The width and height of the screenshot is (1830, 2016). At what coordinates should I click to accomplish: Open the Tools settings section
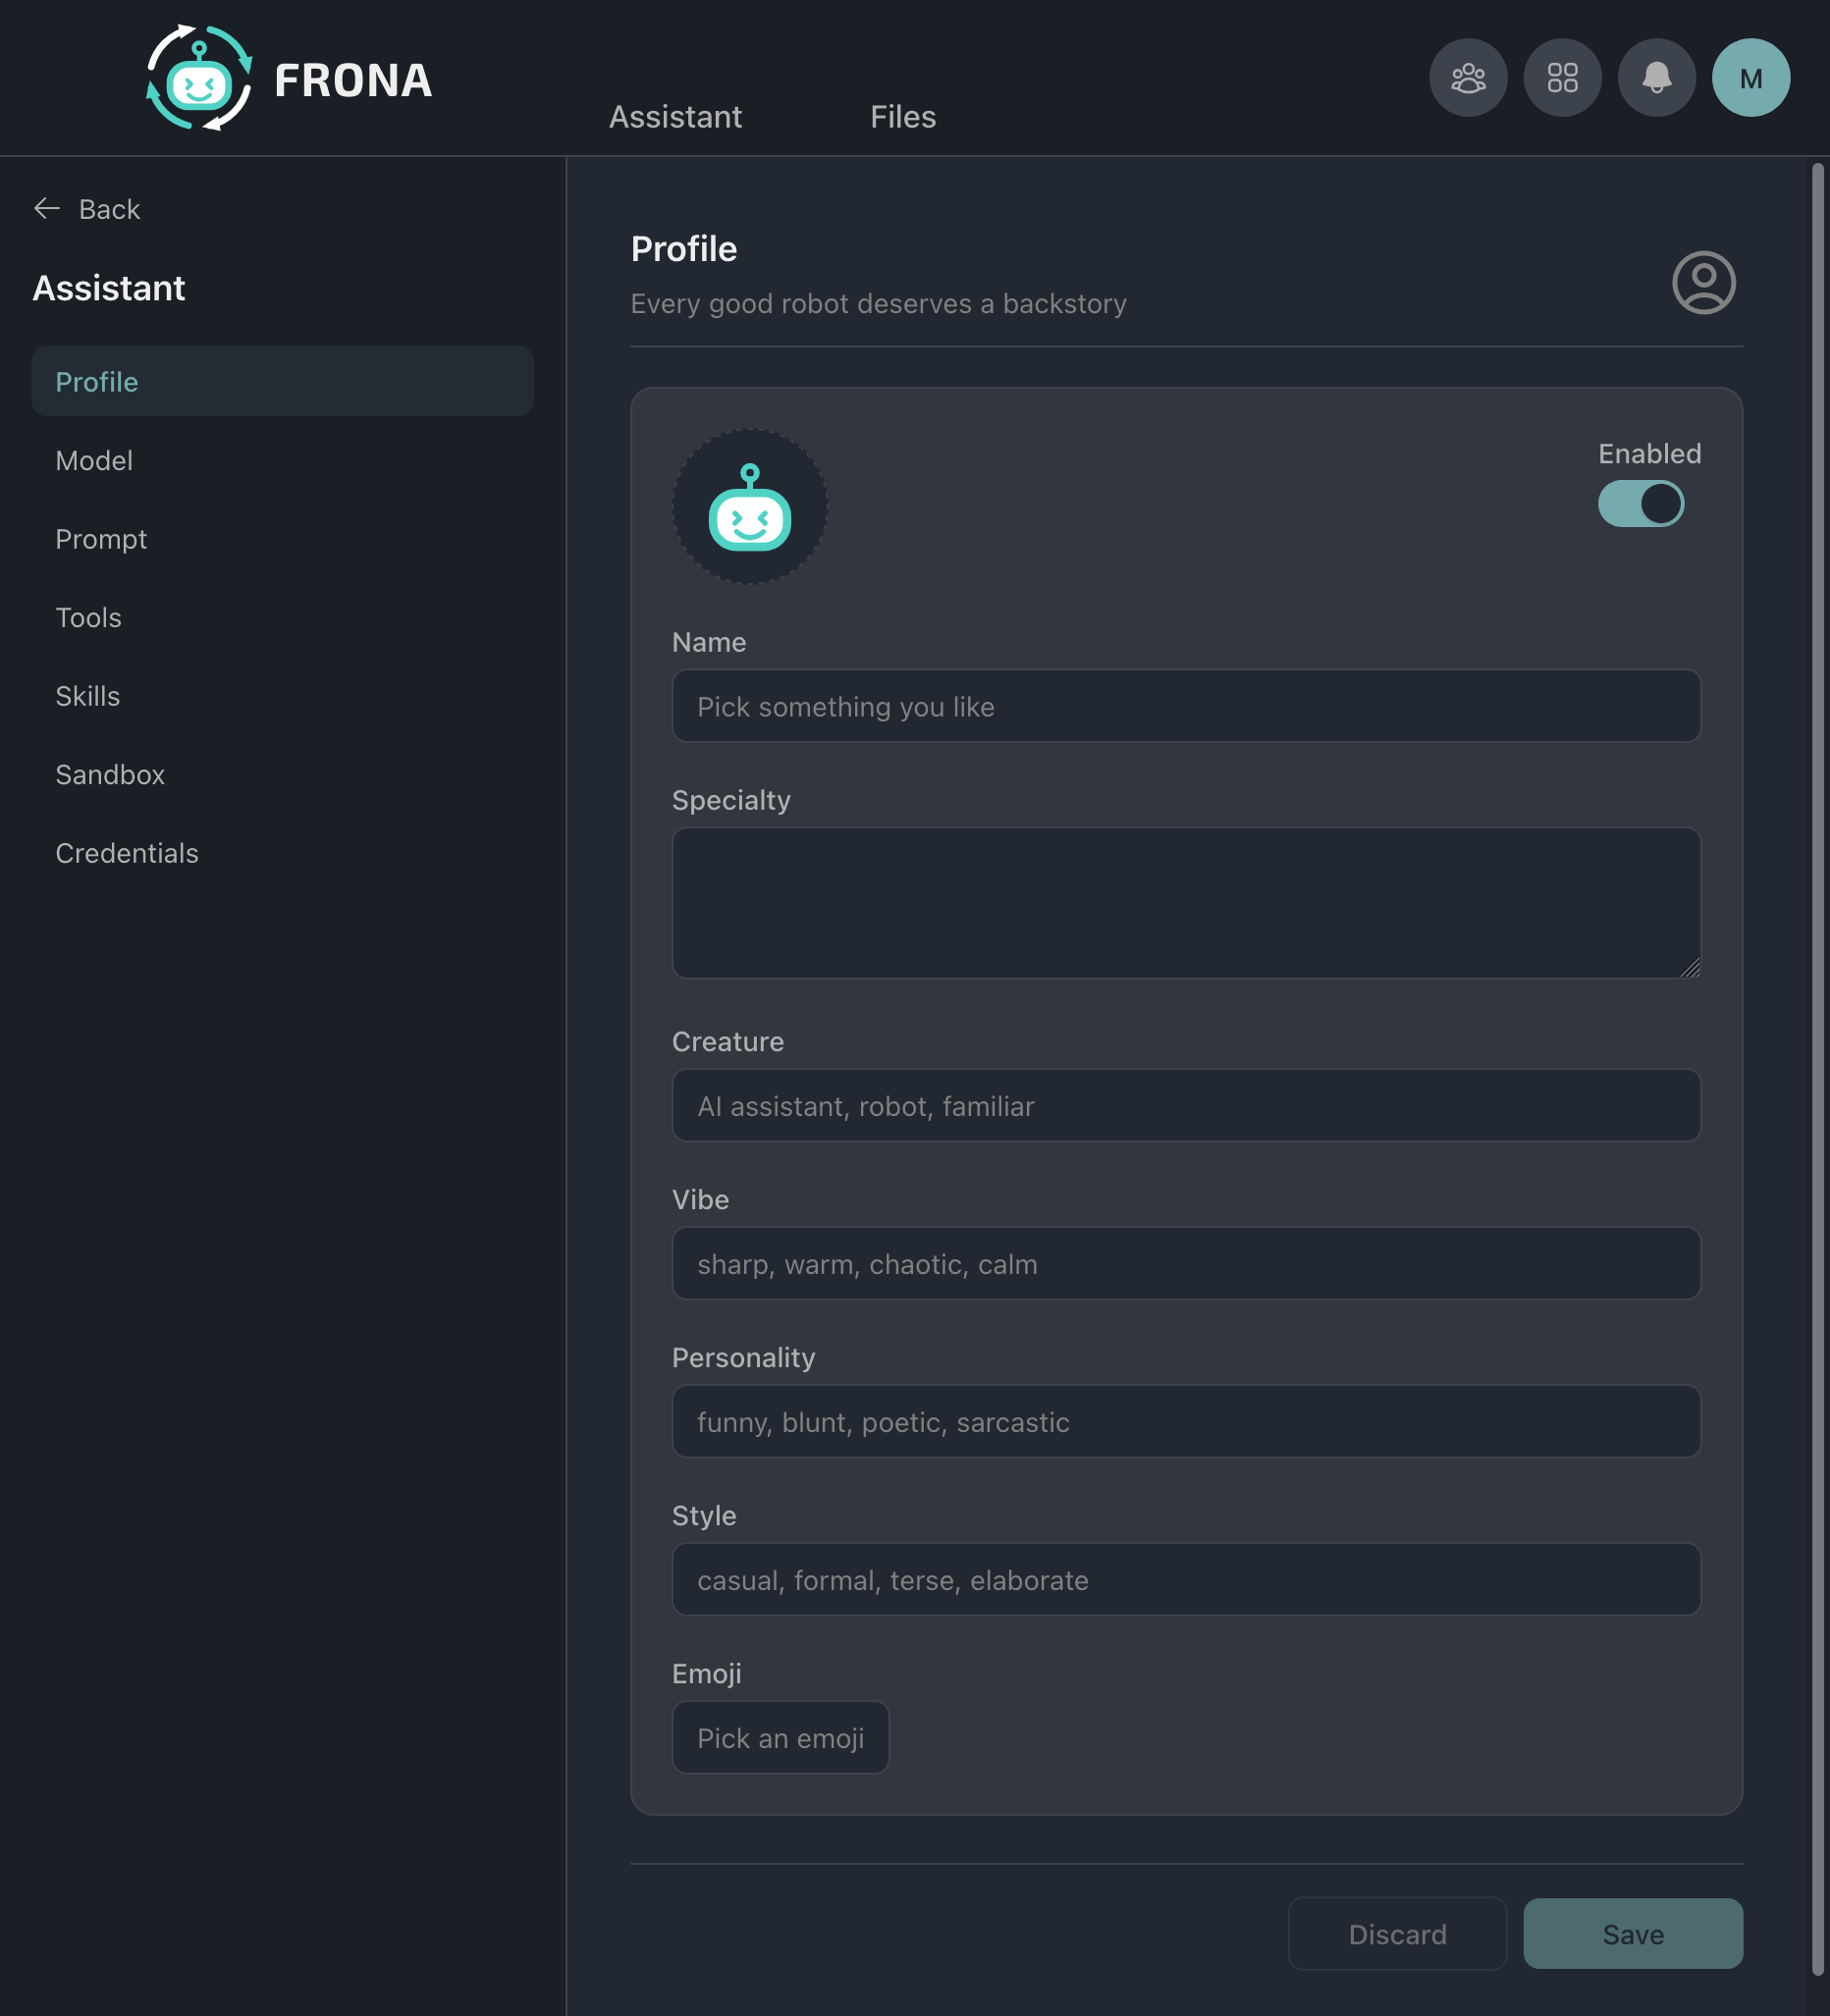[88, 617]
